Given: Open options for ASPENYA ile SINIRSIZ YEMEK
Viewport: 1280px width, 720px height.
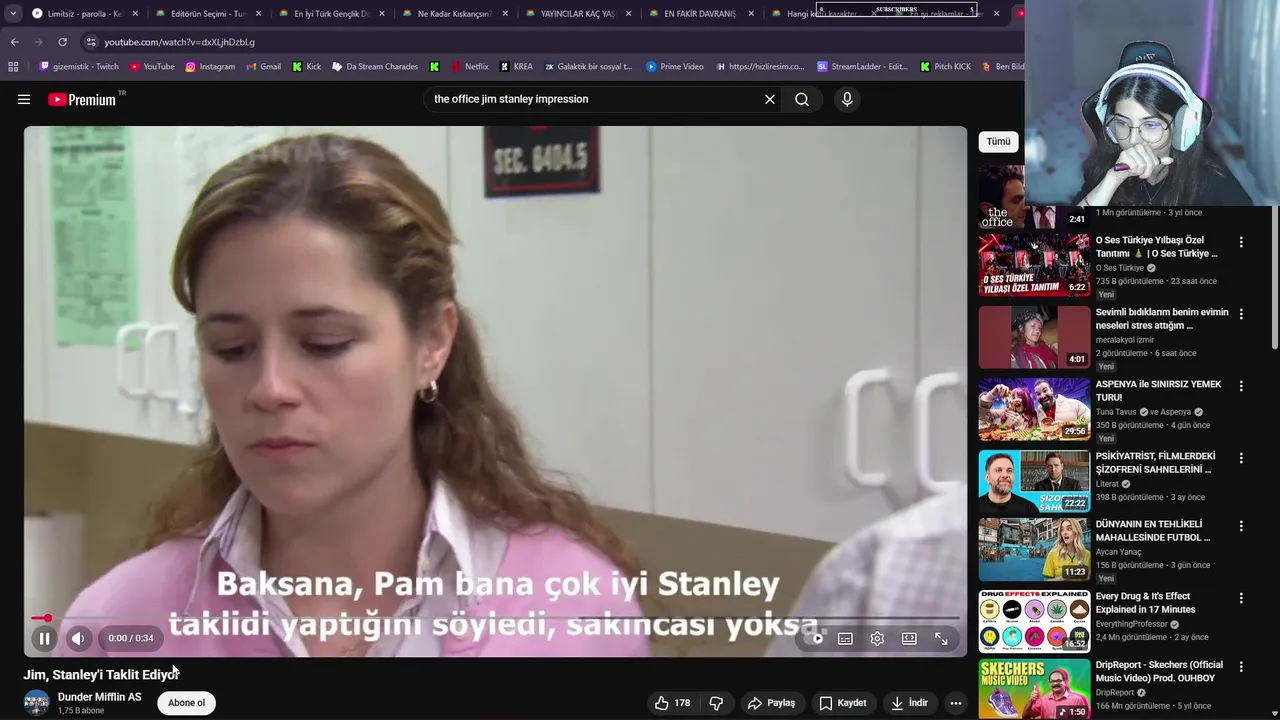Looking at the screenshot, I should pyautogui.click(x=1241, y=386).
